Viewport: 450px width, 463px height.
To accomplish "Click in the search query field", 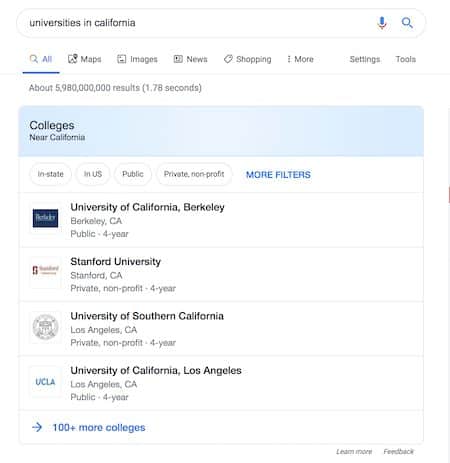I will pos(197,23).
